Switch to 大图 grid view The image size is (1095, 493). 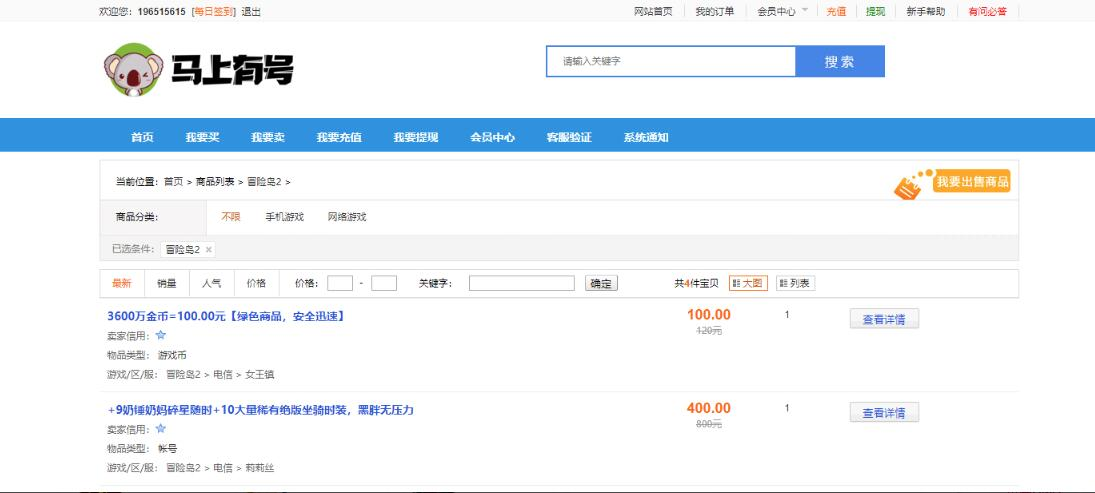coord(748,283)
